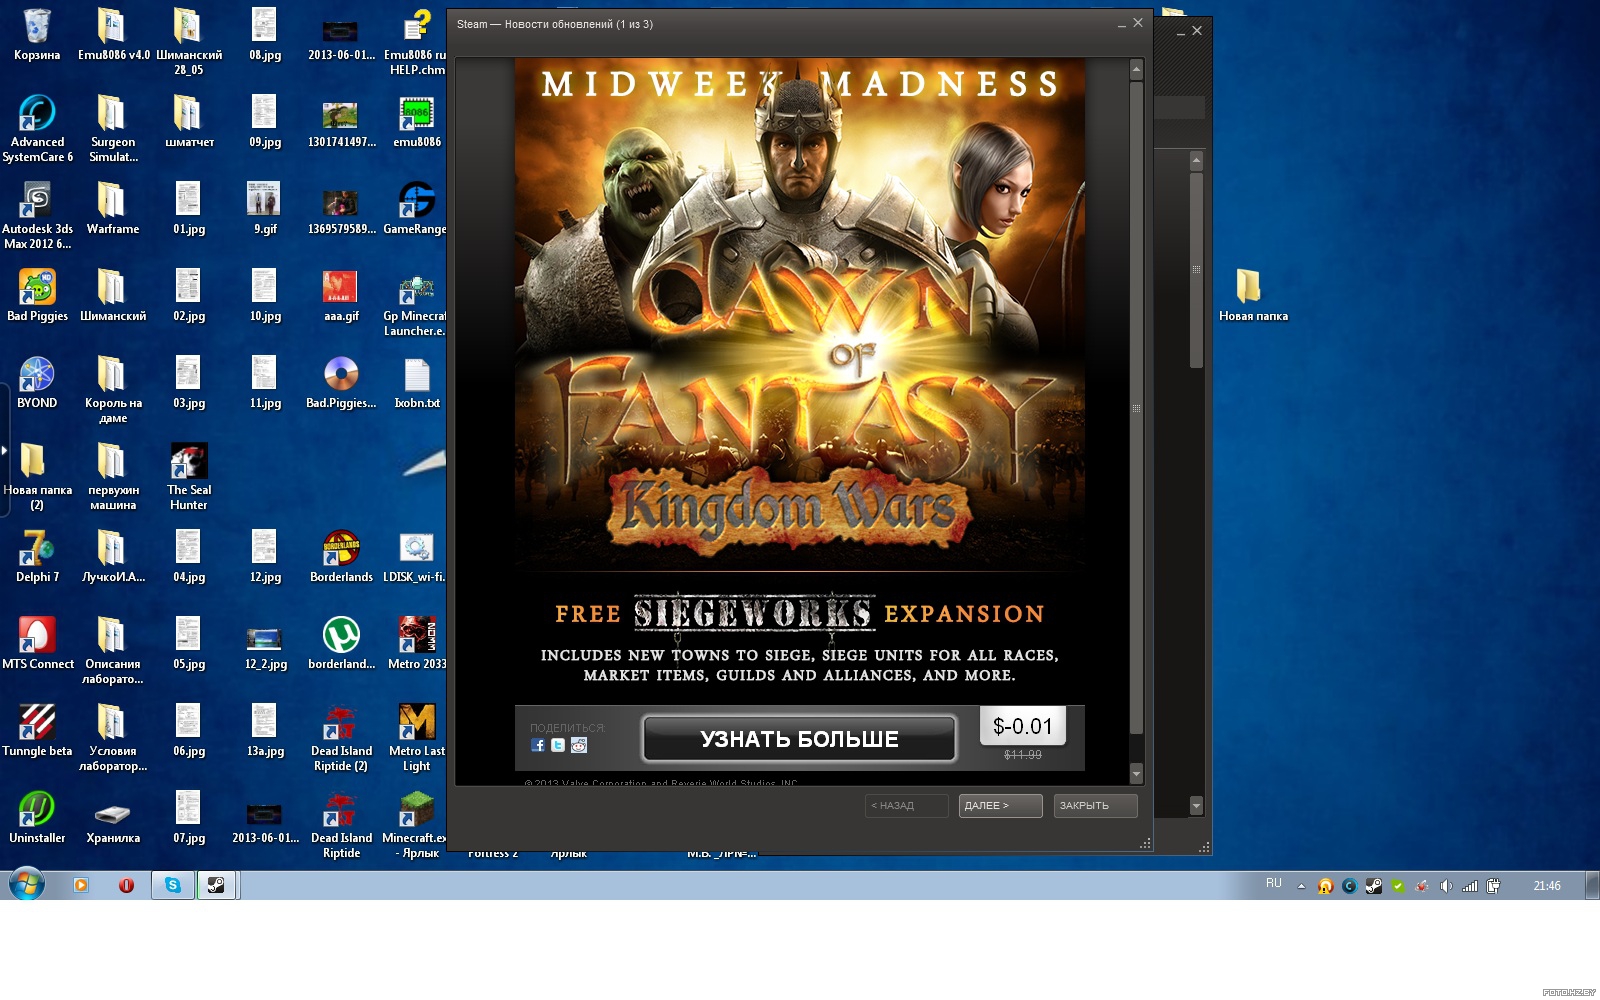Viewport: 1600px width, 1000px height.
Task: Share the news on Facebook
Action: (538, 745)
